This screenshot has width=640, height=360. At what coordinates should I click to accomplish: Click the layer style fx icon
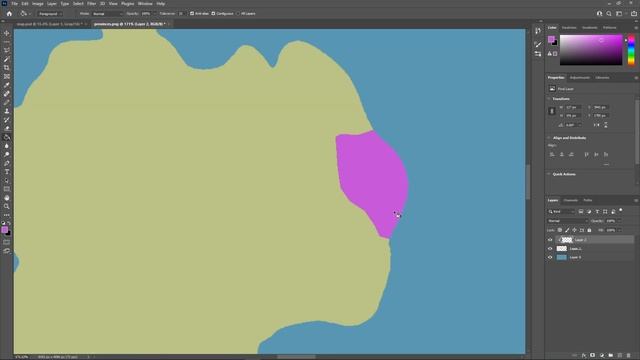[584, 356]
